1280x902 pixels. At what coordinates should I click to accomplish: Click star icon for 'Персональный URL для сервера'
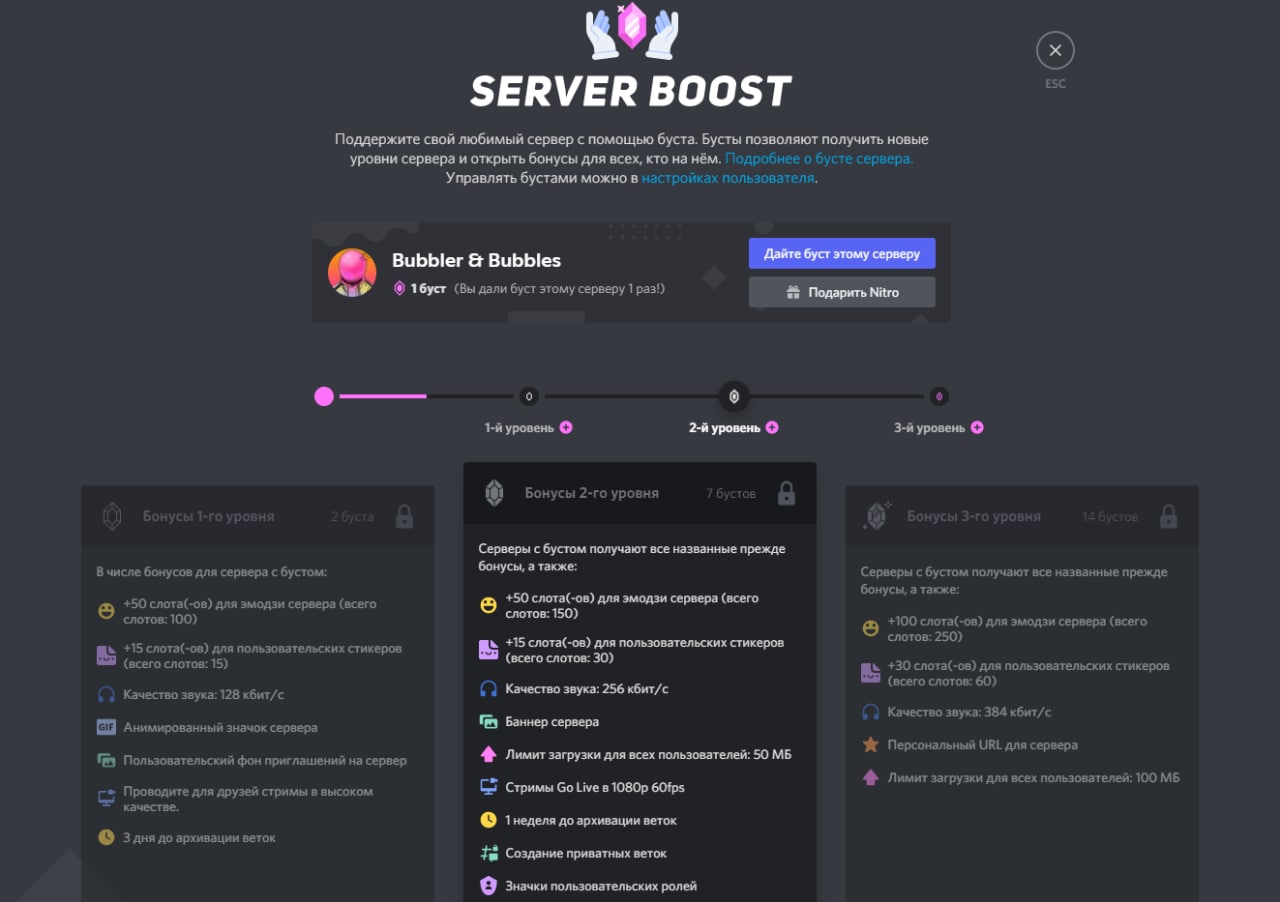(870, 745)
